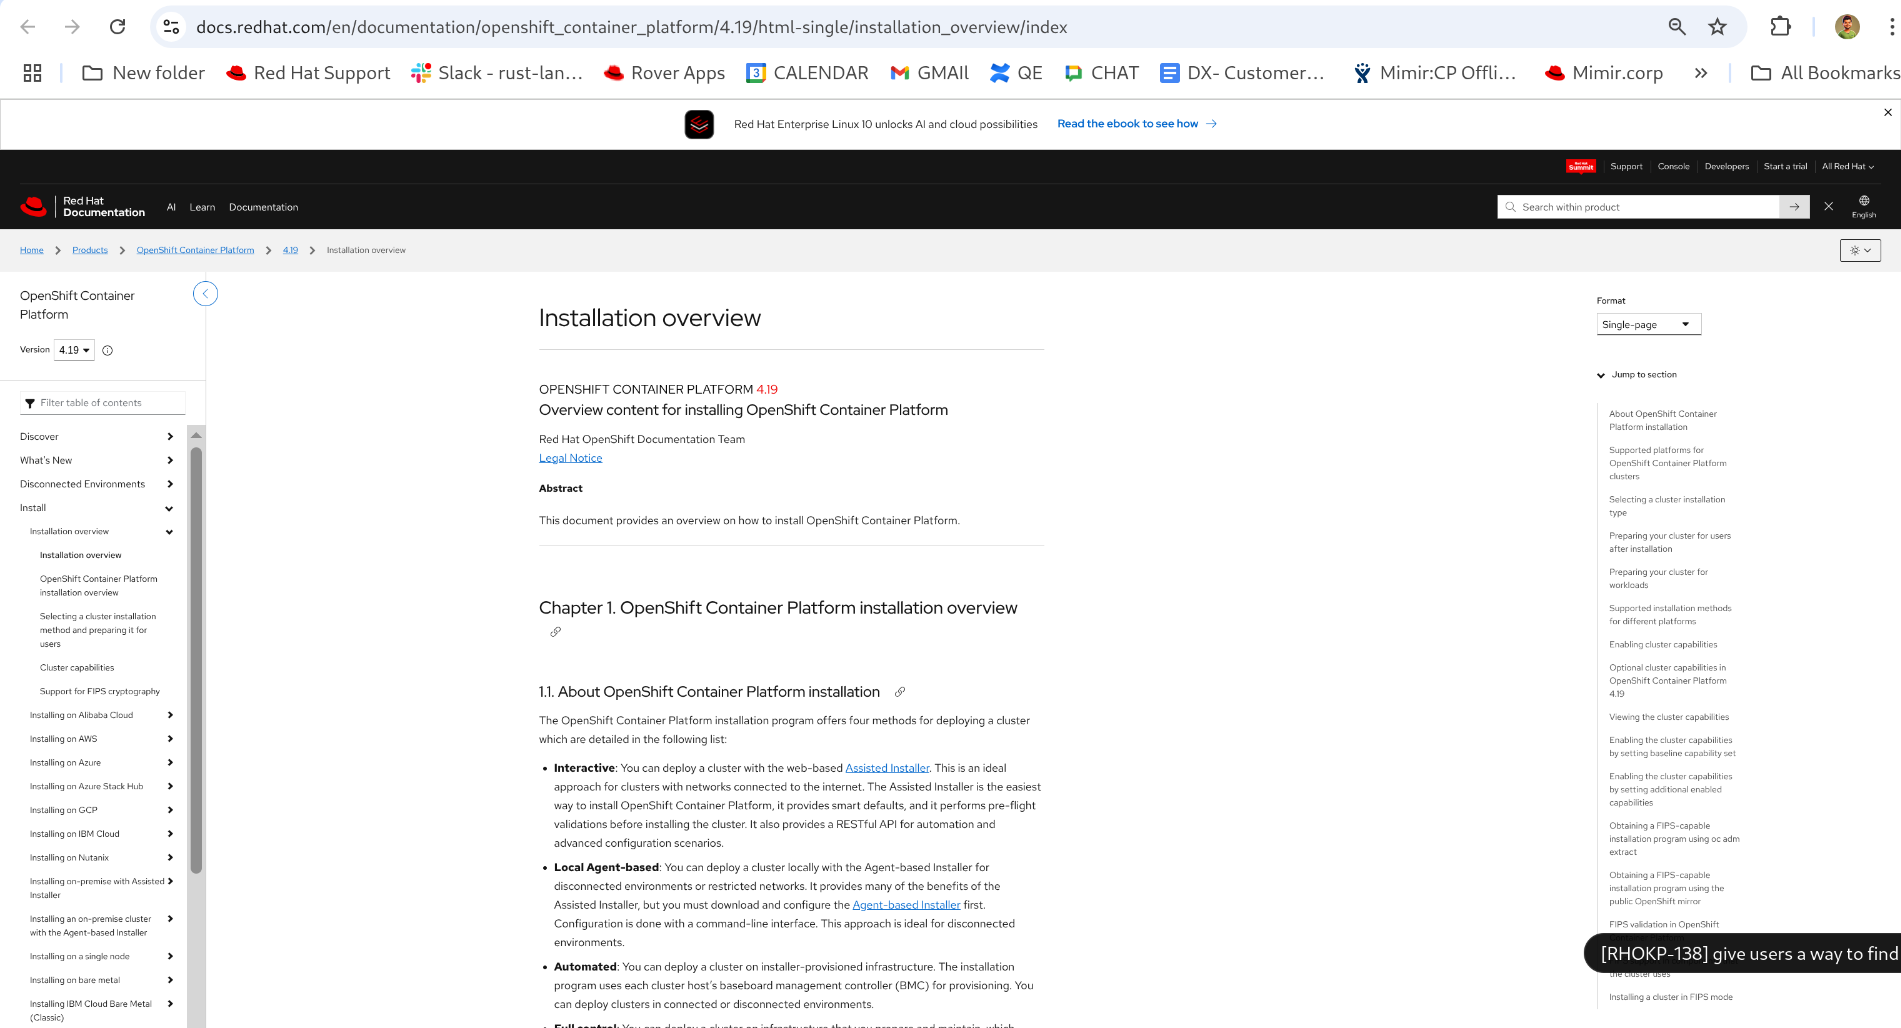Open the English language globe selector
The width and height of the screenshot is (1901, 1028).
tap(1864, 206)
